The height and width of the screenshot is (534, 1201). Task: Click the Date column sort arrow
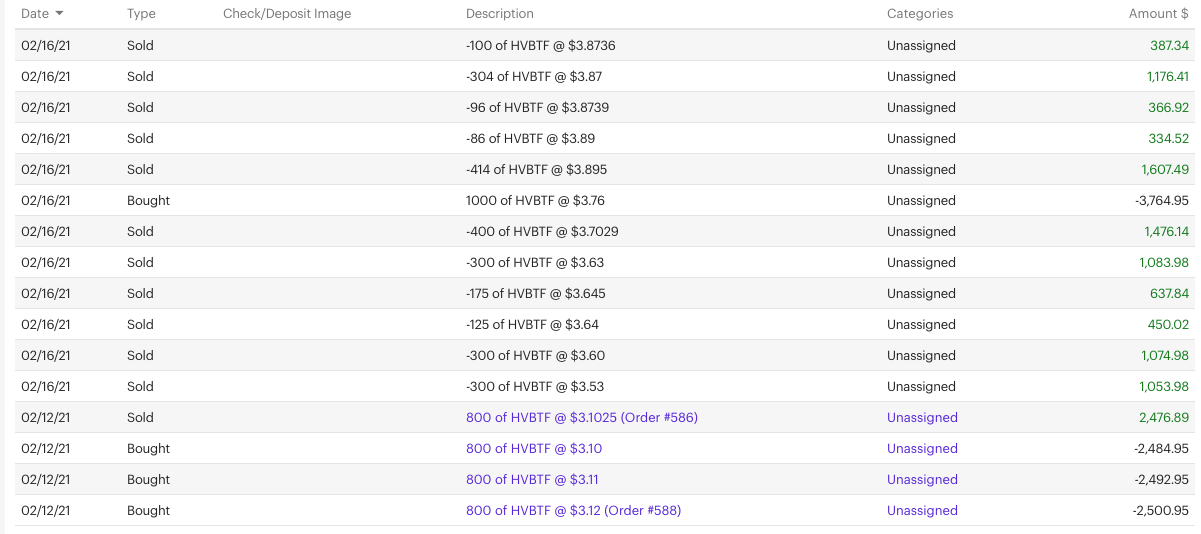59,14
